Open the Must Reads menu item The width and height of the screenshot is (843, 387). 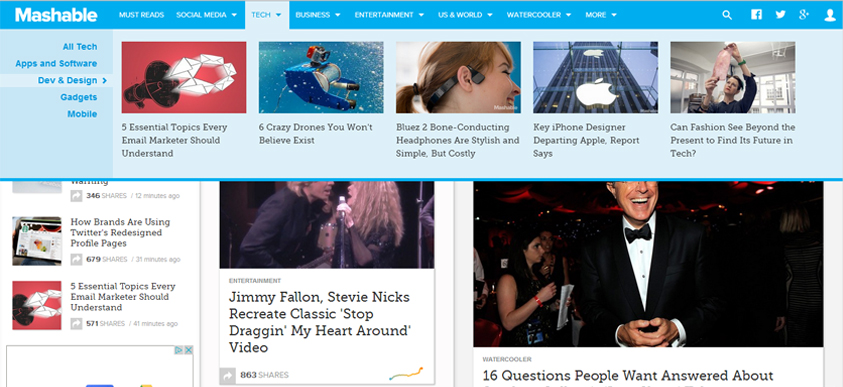point(141,15)
